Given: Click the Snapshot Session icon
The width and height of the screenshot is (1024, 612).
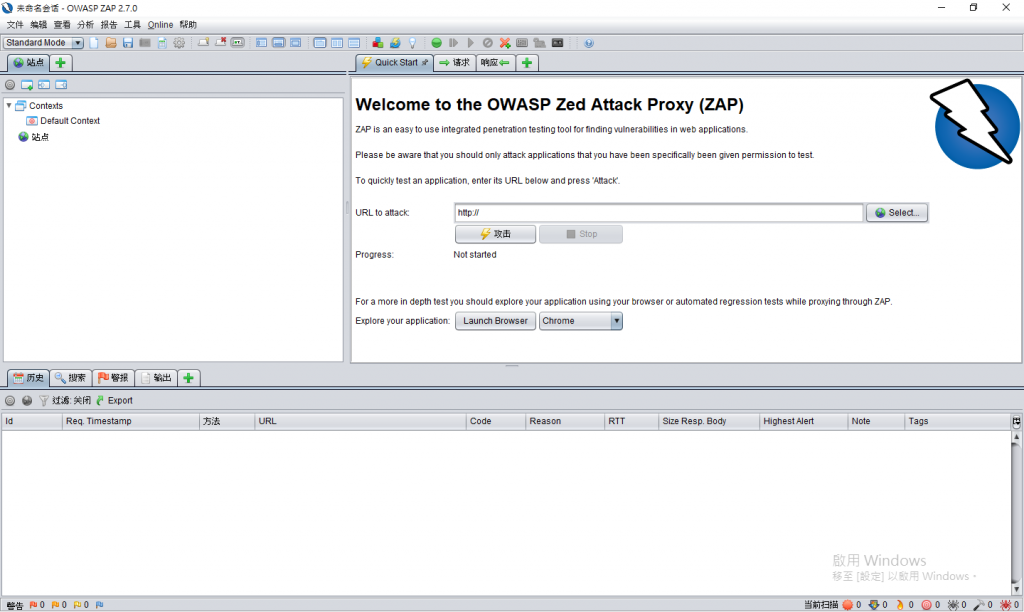Looking at the screenshot, I should 145,43.
